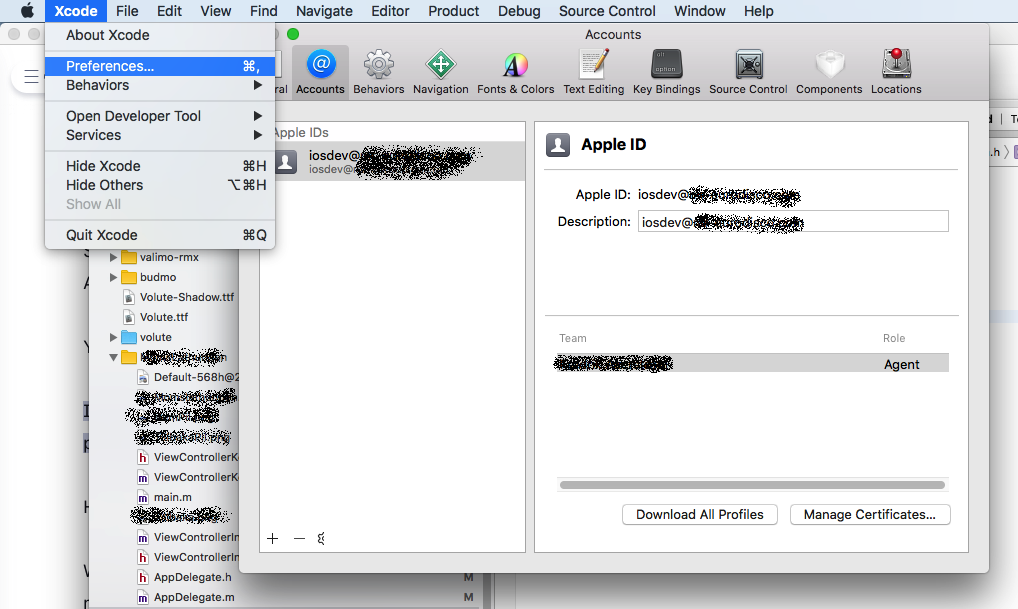
Task: Open Key Bindings preferences
Action: pyautogui.click(x=666, y=72)
